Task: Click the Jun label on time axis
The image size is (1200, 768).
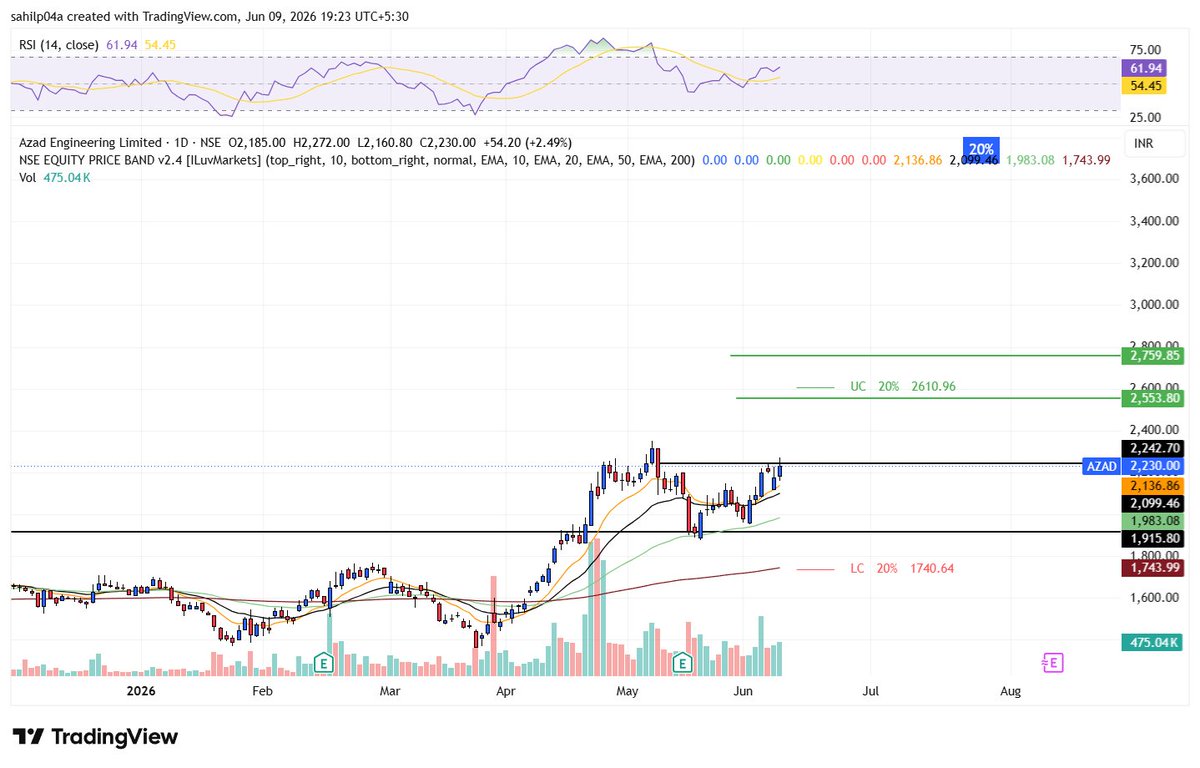Action: pos(742,691)
